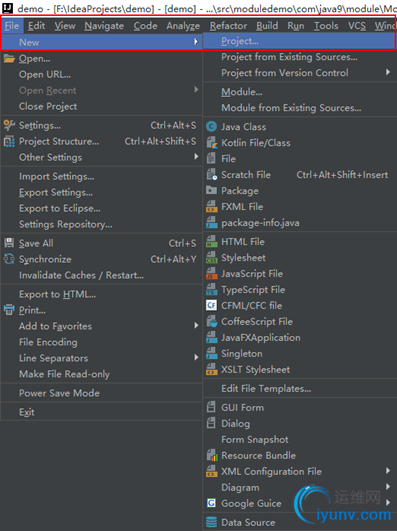Open the Run menu
This screenshot has width=397, height=531.
tap(296, 26)
